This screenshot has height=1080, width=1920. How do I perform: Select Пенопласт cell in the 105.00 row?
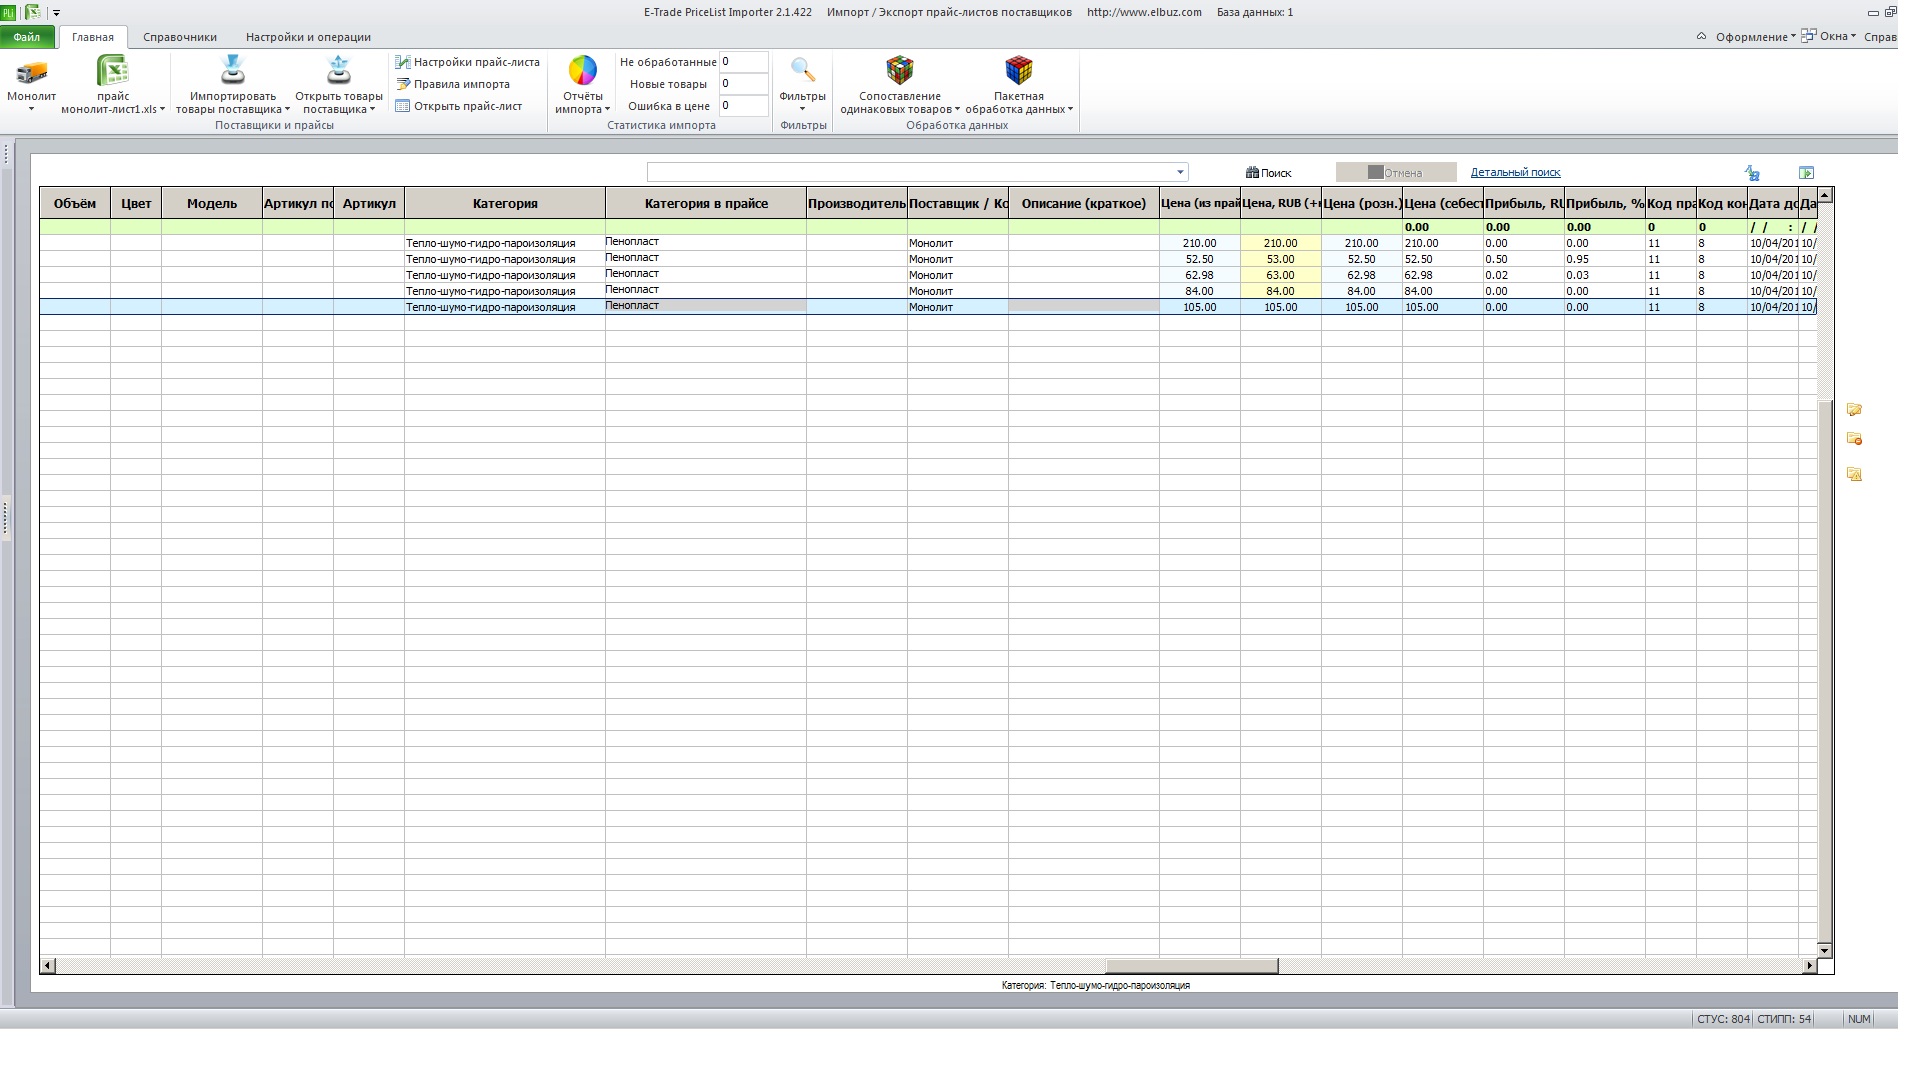click(706, 306)
